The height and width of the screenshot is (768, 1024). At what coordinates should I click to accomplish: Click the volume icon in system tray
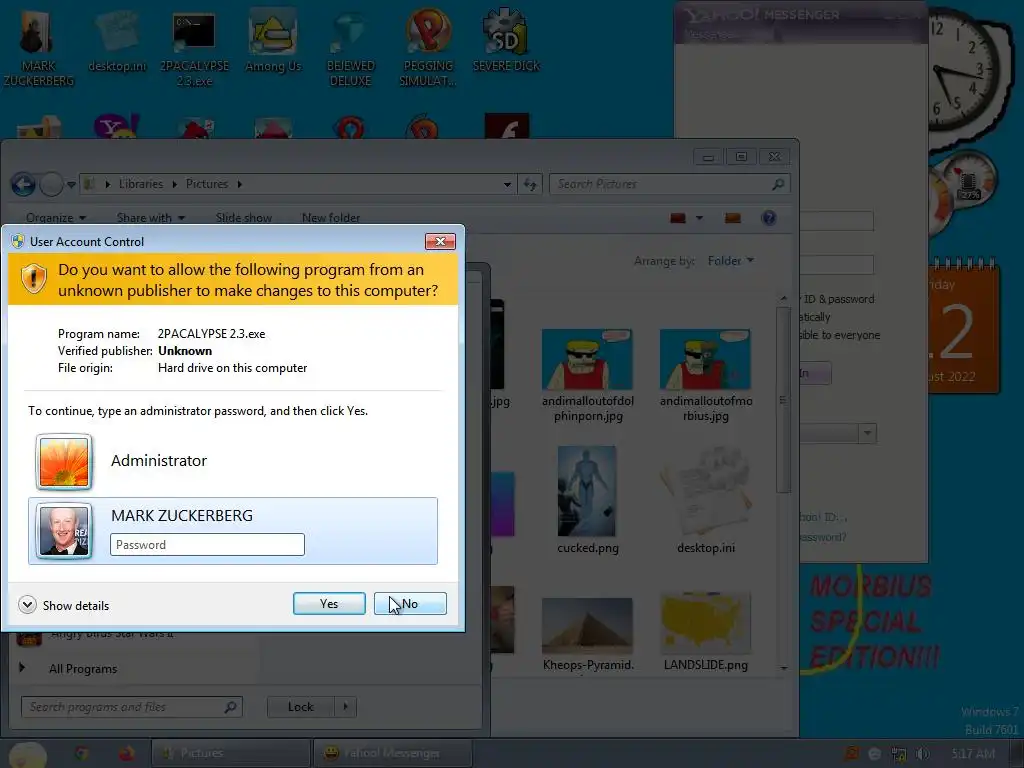(x=922, y=754)
